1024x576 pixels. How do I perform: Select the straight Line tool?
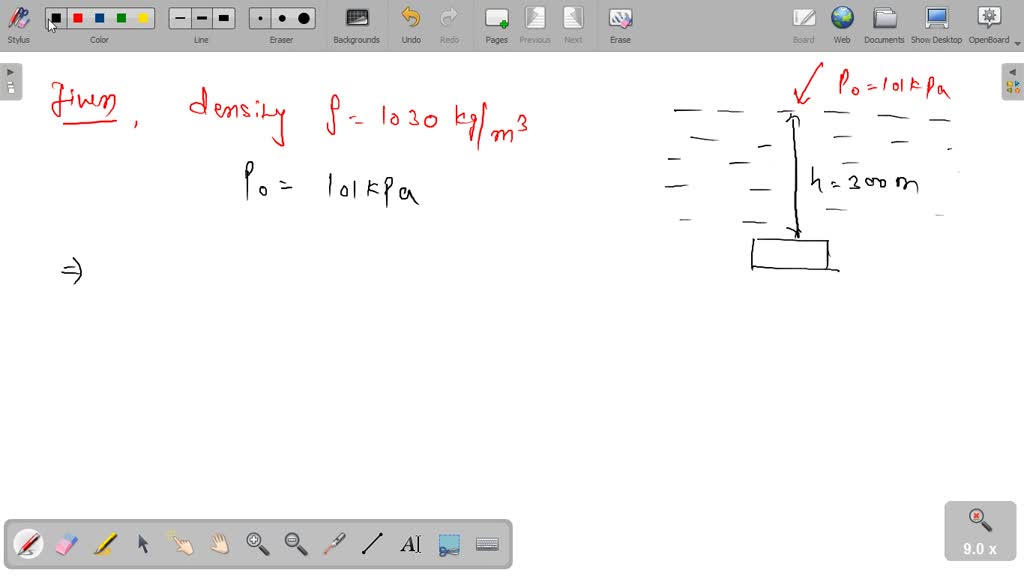coord(371,543)
